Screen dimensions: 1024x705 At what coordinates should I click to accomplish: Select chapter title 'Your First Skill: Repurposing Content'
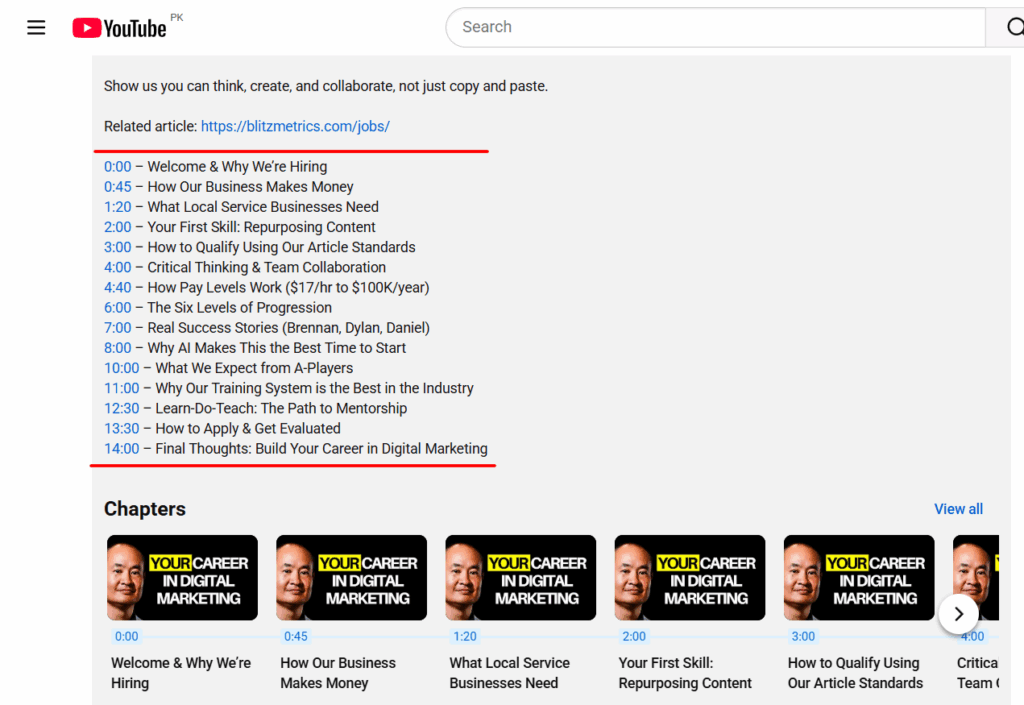pyautogui.click(x=685, y=673)
